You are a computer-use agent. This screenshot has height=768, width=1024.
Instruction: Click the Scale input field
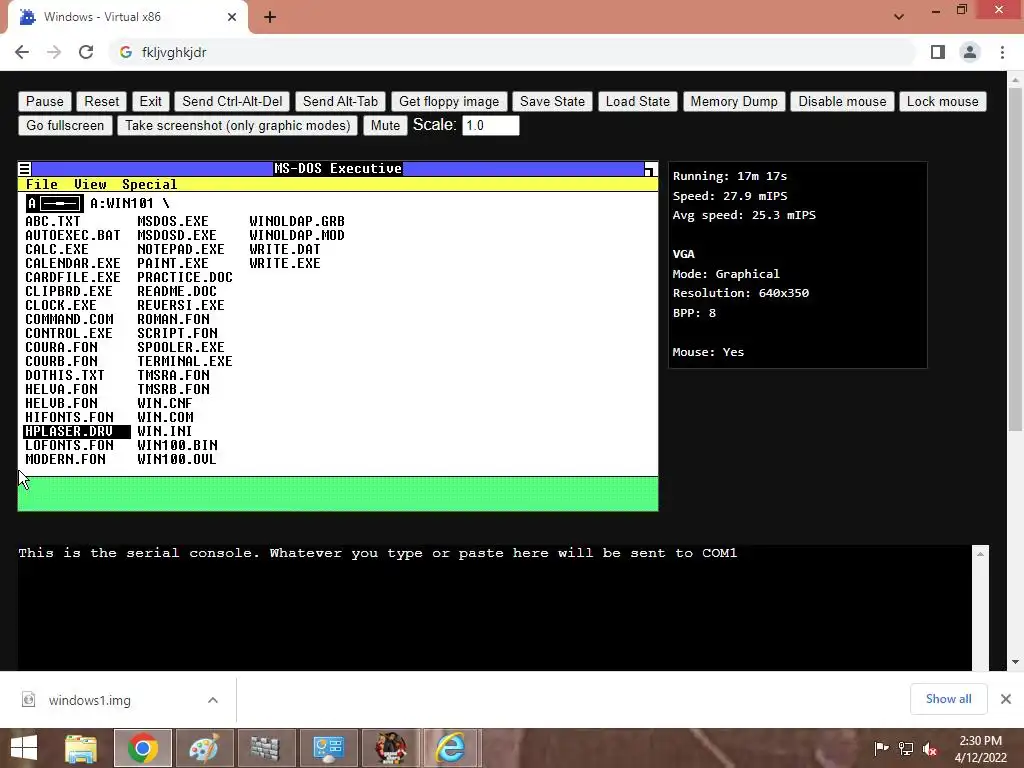490,125
